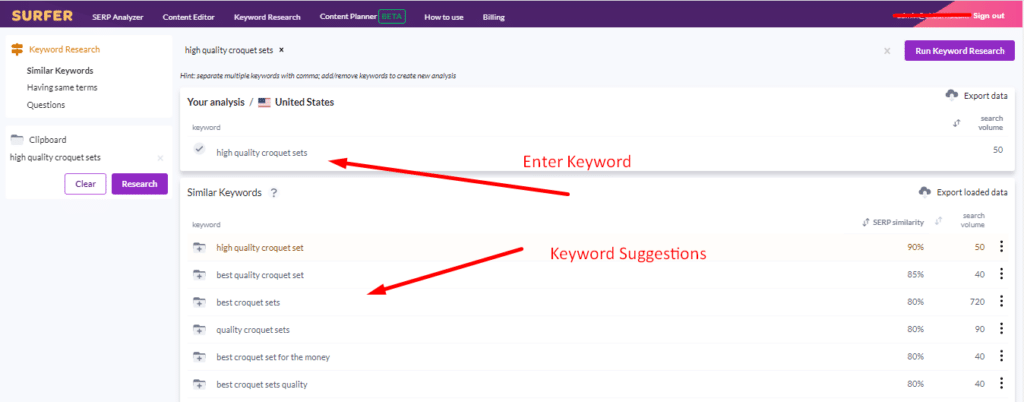Open the Similar Keywords help question mark
The width and height of the screenshot is (1024, 402).
(274, 193)
